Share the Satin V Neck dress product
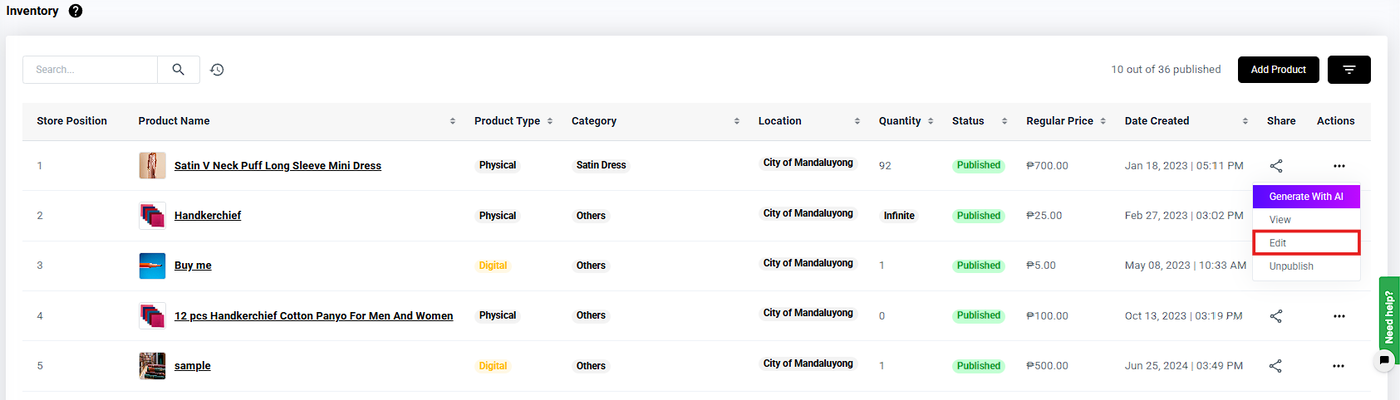This screenshot has height=400, width=1400. [1276, 166]
